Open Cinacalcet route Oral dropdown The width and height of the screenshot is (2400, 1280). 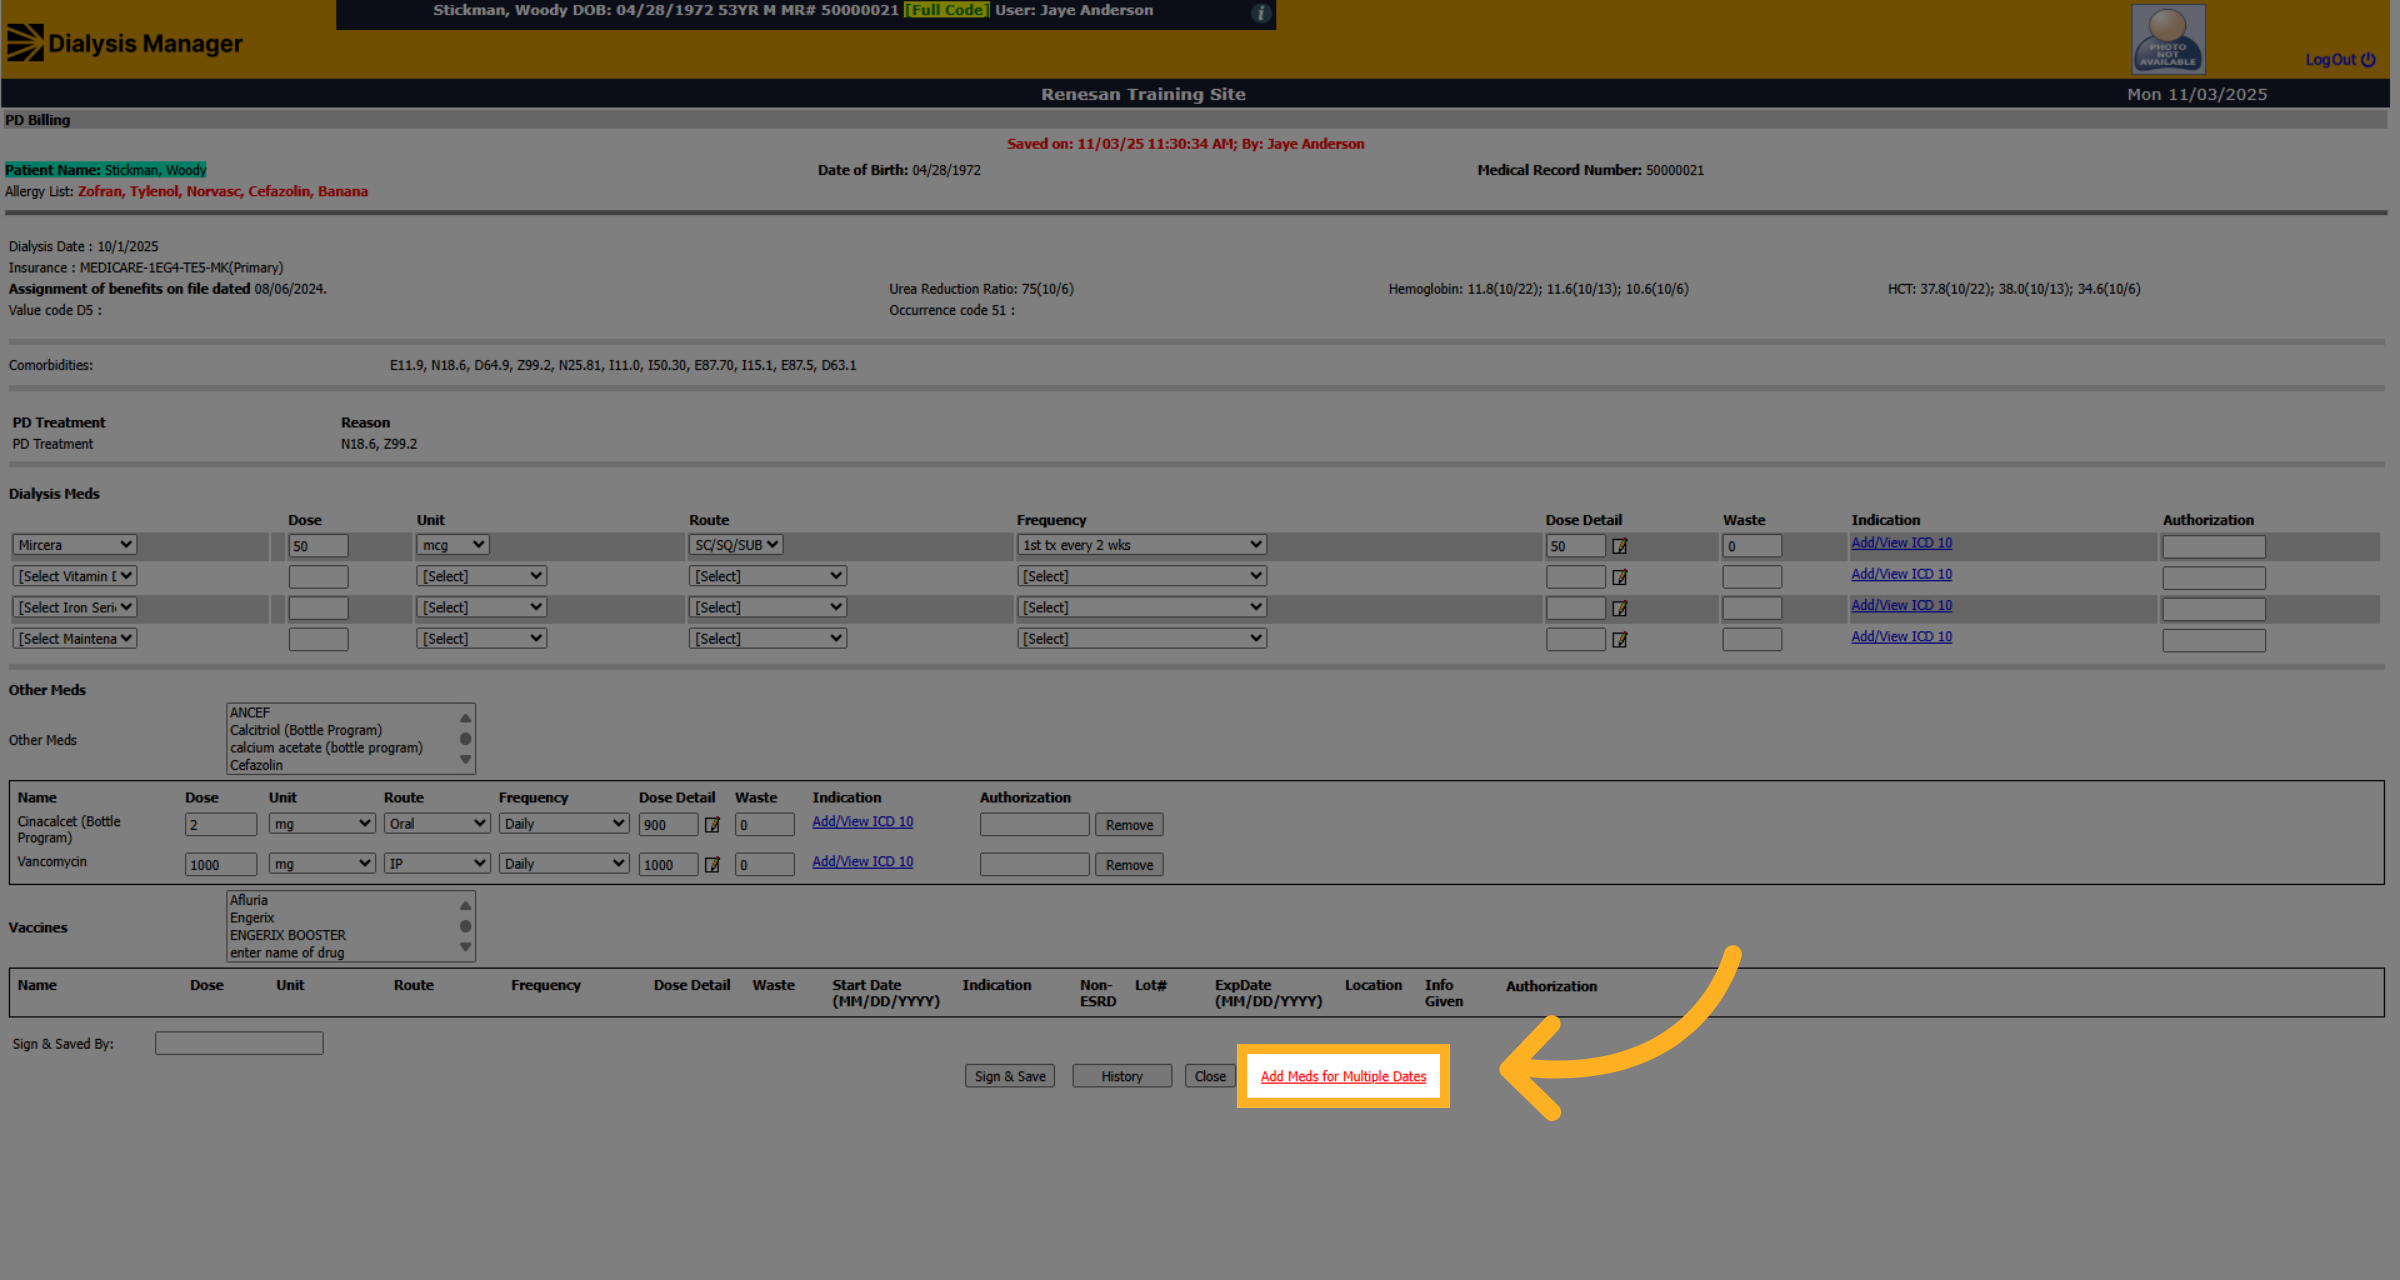(x=437, y=824)
